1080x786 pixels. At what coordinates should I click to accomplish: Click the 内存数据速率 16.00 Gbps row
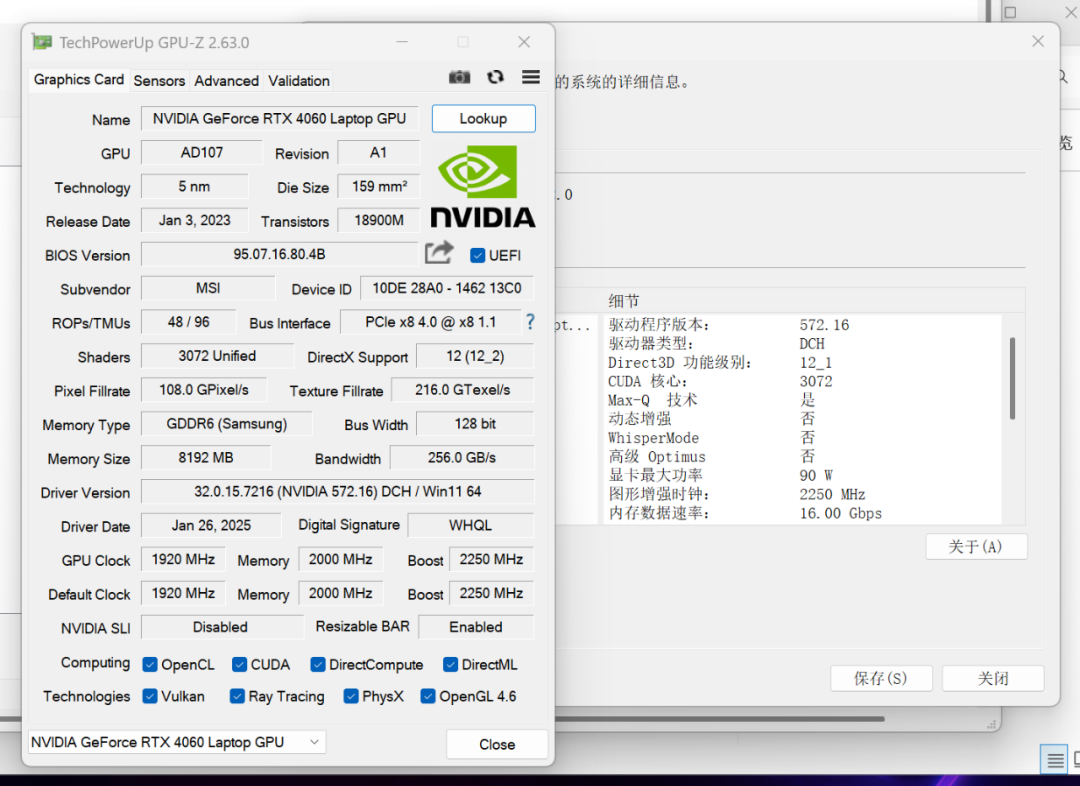click(802, 513)
